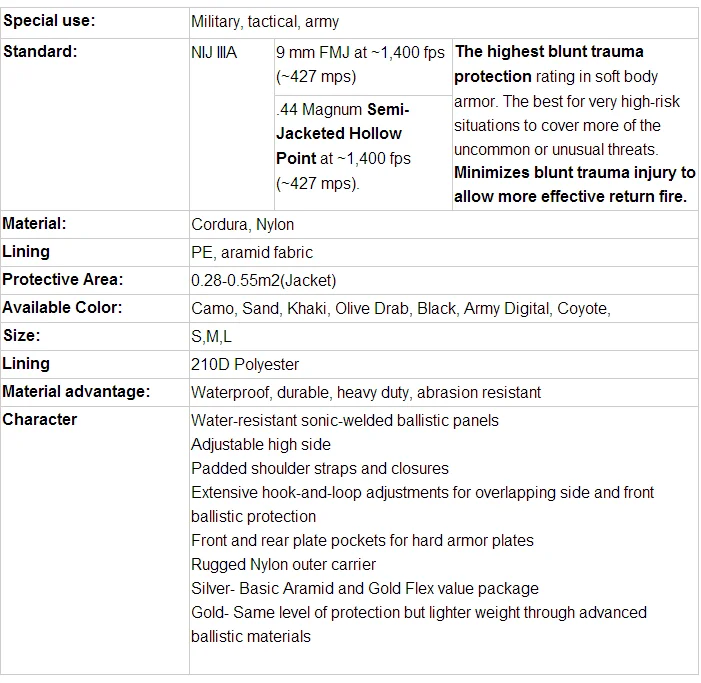
Task: Click the 'Protective Area:' label
Action: tap(63, 279)
